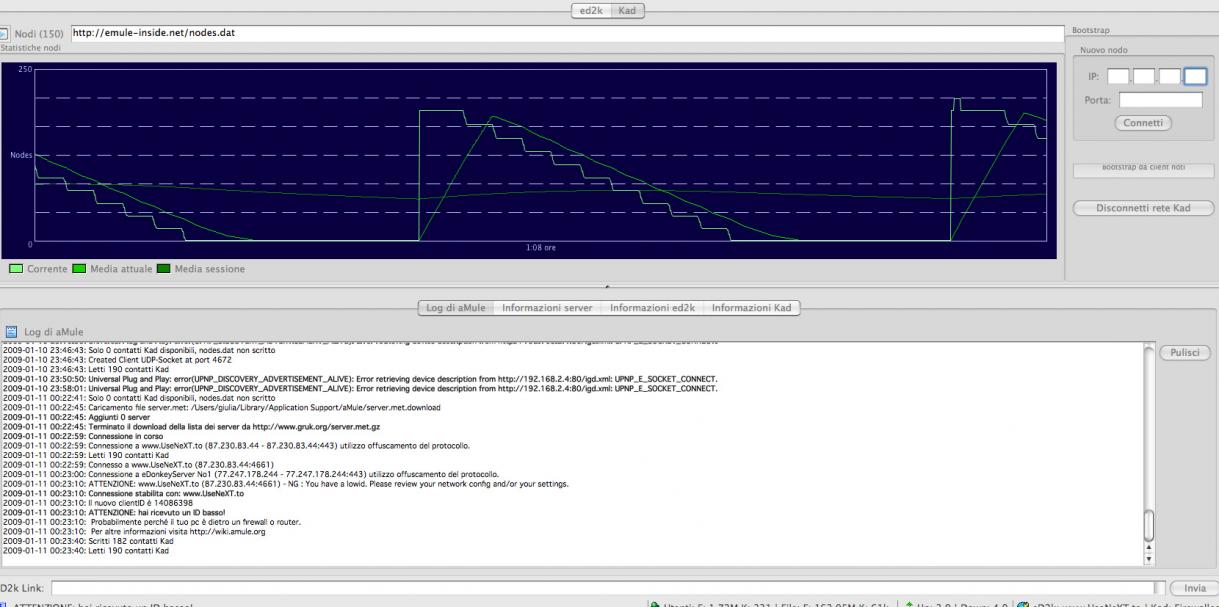1219x607 pixels.
Task: Click the 23:50:50 Universal Plug and Play error line
Action: (x=361, y=380)
